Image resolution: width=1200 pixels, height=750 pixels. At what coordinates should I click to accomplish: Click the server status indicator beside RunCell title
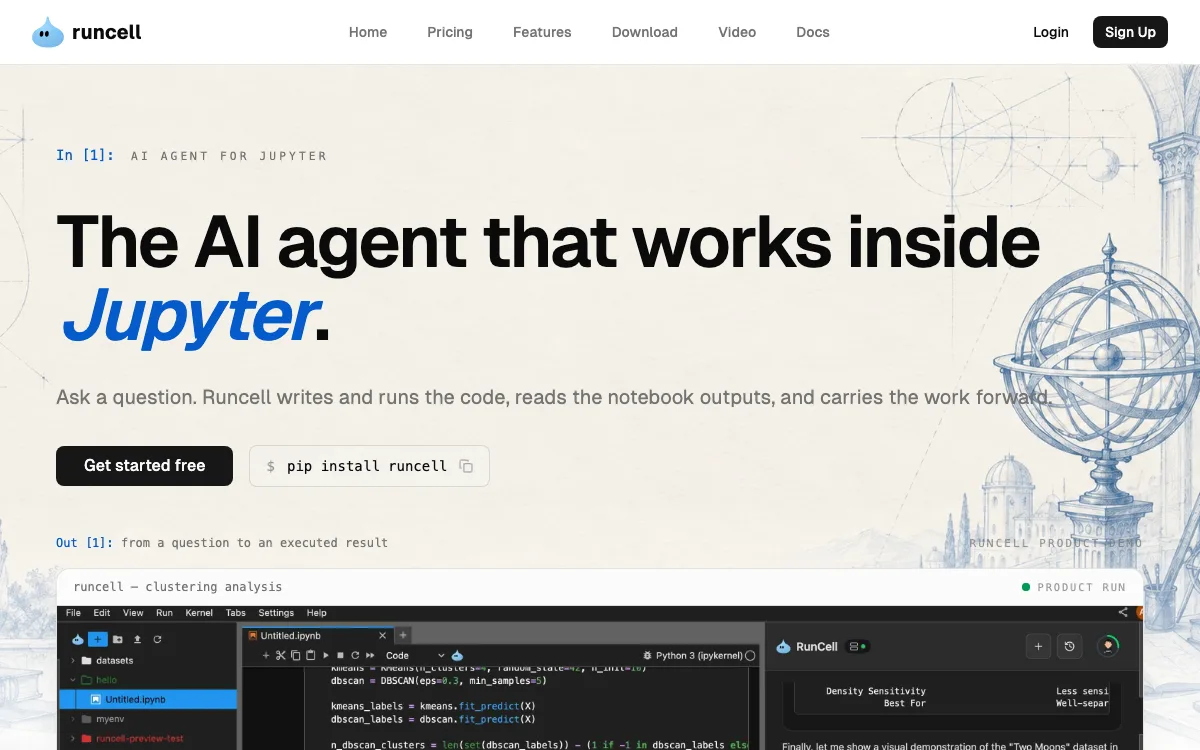(857, 647)
